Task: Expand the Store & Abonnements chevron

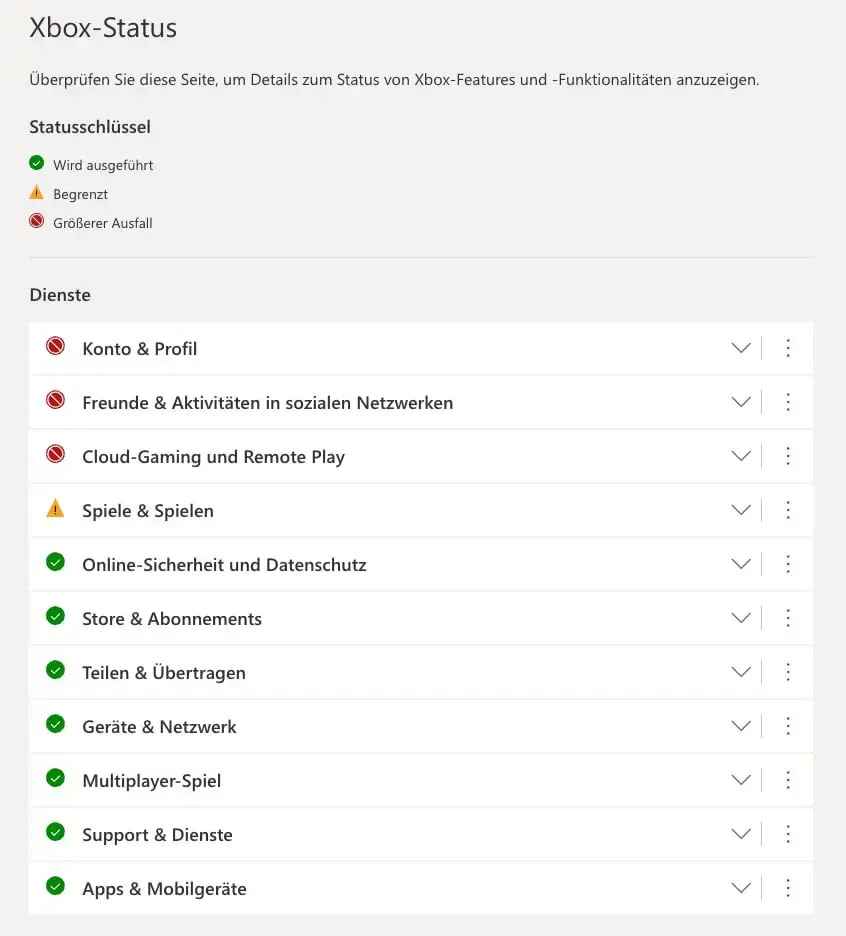Action: tap(741, 618)
